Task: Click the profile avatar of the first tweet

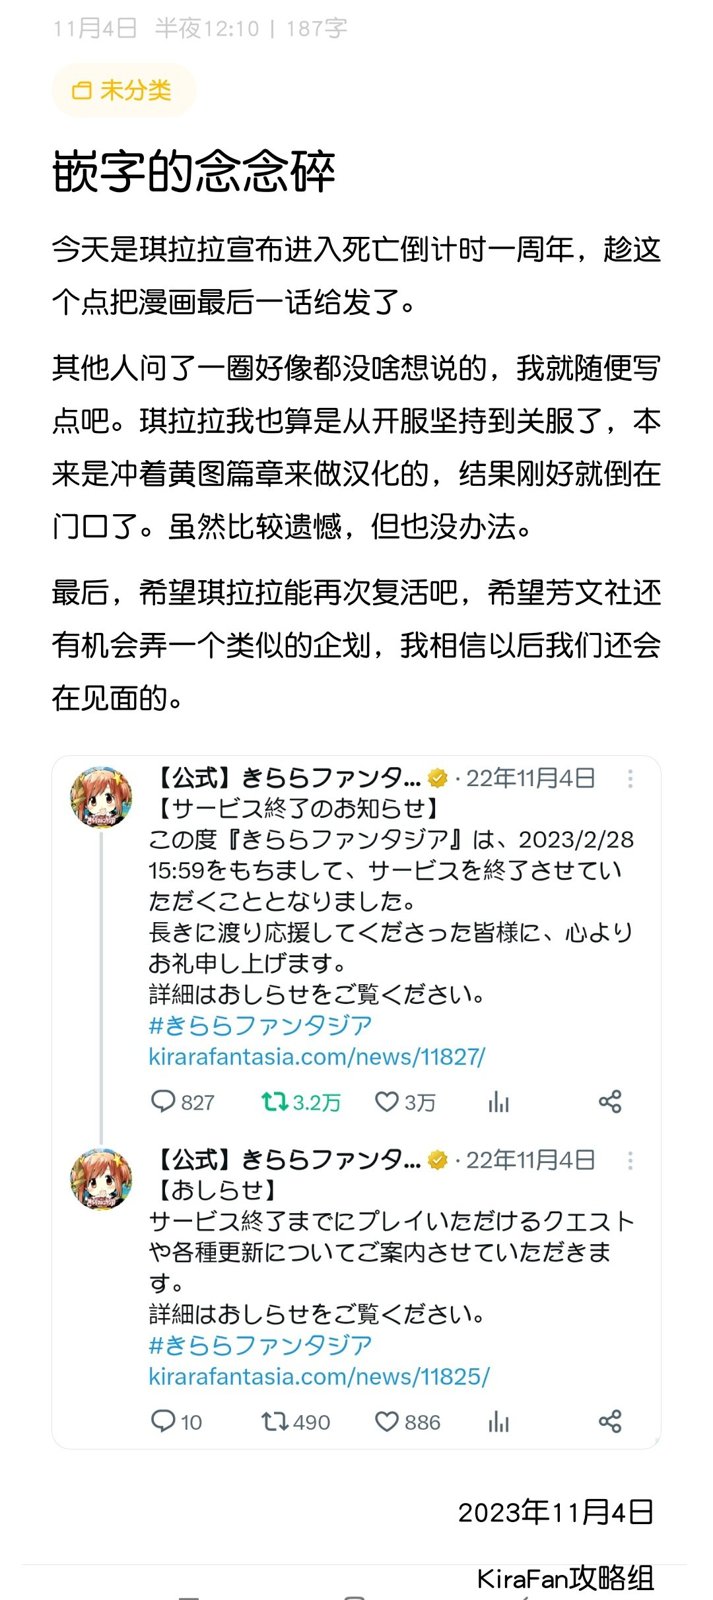Action: point(98,790)
